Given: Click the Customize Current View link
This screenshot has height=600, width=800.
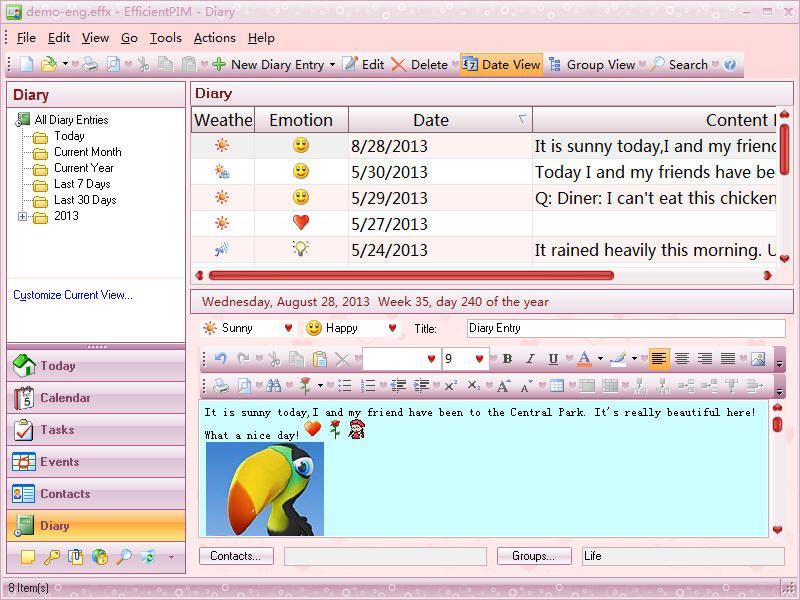Looking at the screenshot, I should point(72,295).
